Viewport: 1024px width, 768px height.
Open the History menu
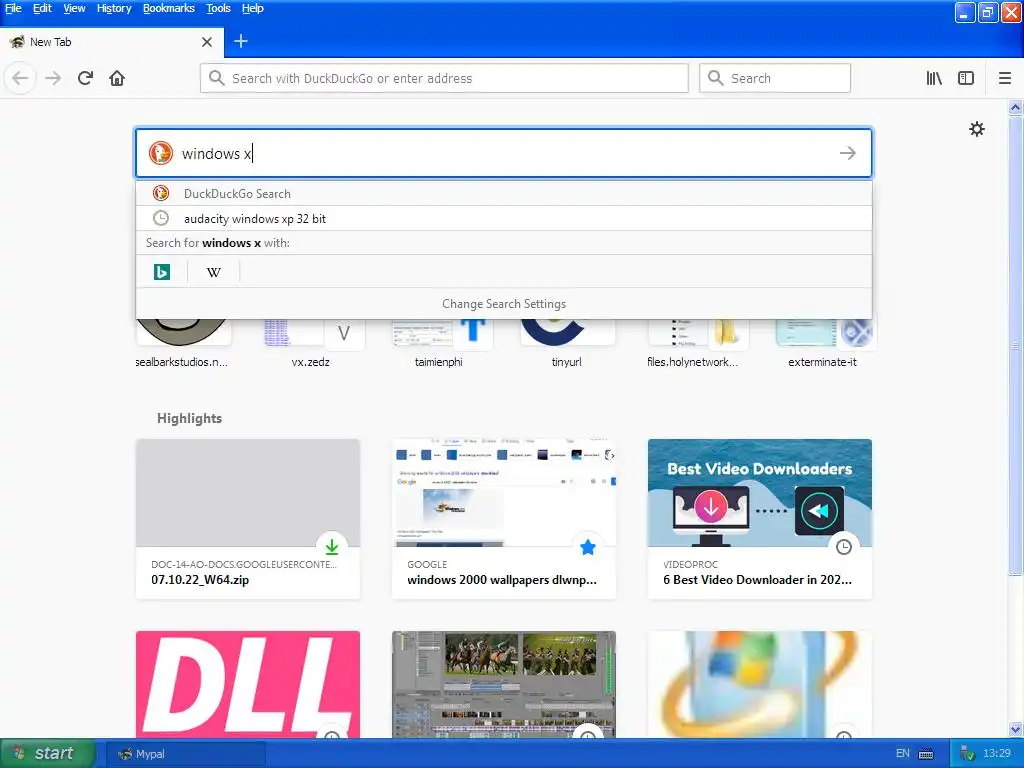click(114, 8)
